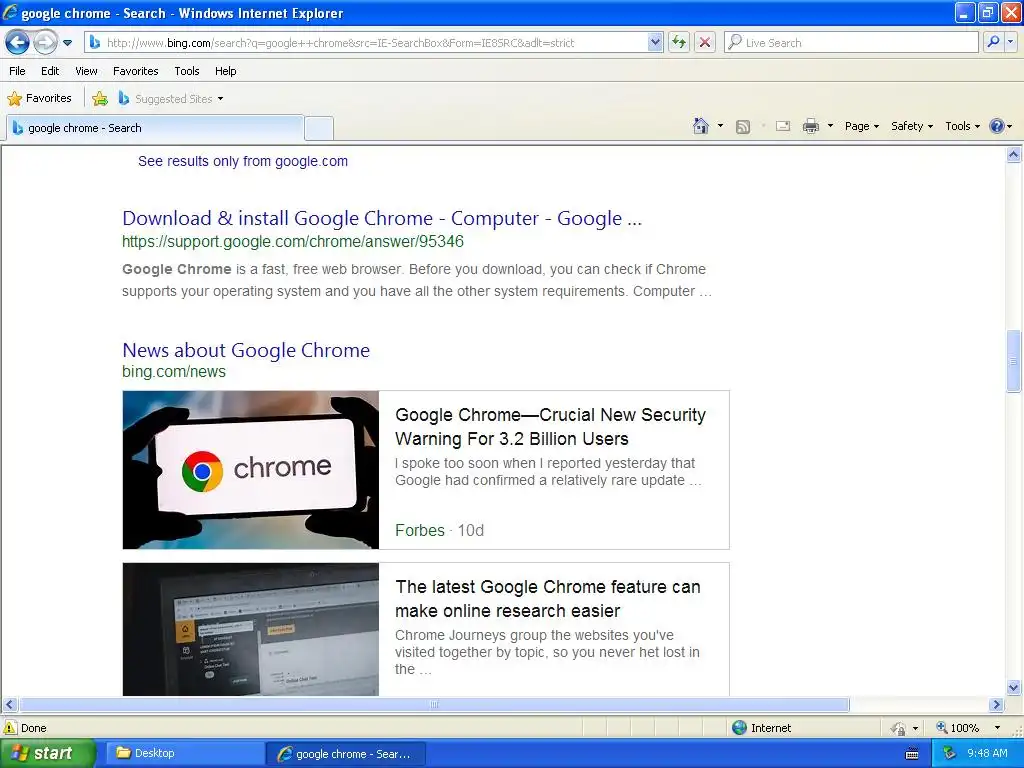Click the chrome logo news thumbnail
Viewport: 1024px width, 768px height.
point(251,470)
